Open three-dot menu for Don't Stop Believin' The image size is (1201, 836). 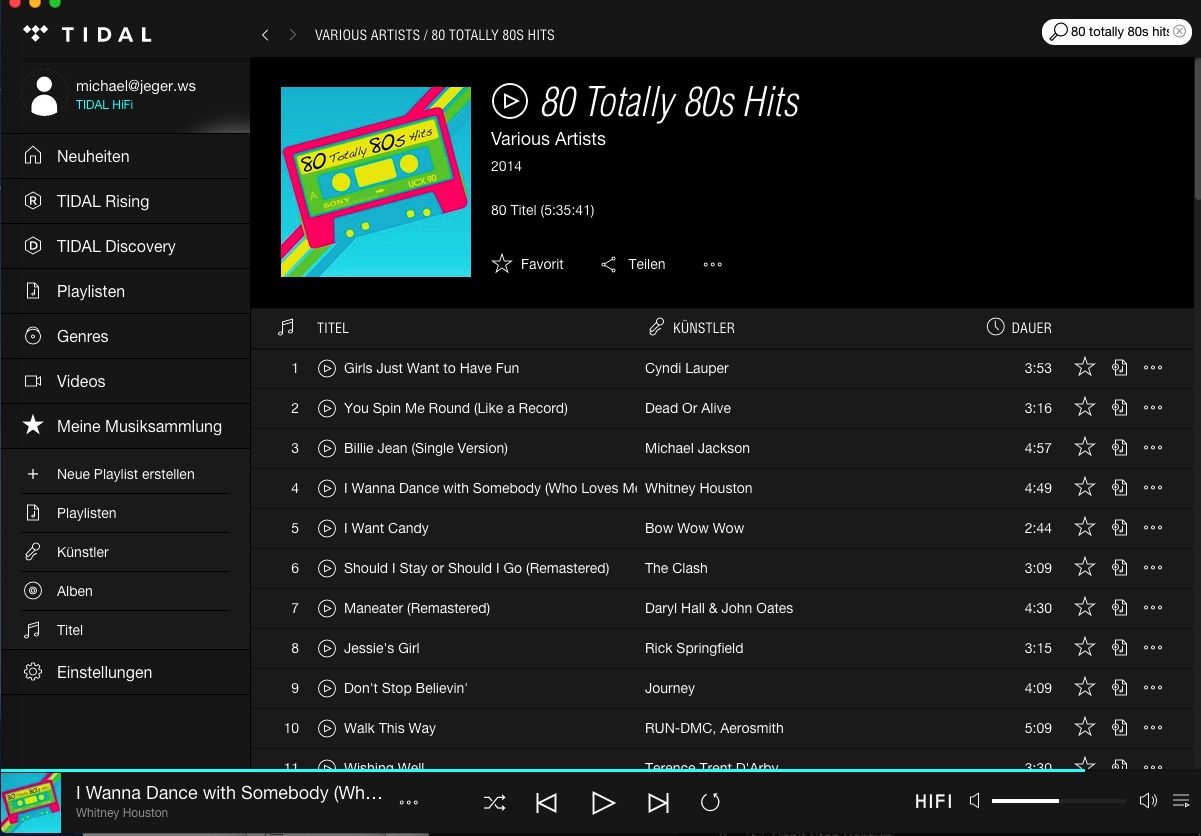(x=1153, y=688)
